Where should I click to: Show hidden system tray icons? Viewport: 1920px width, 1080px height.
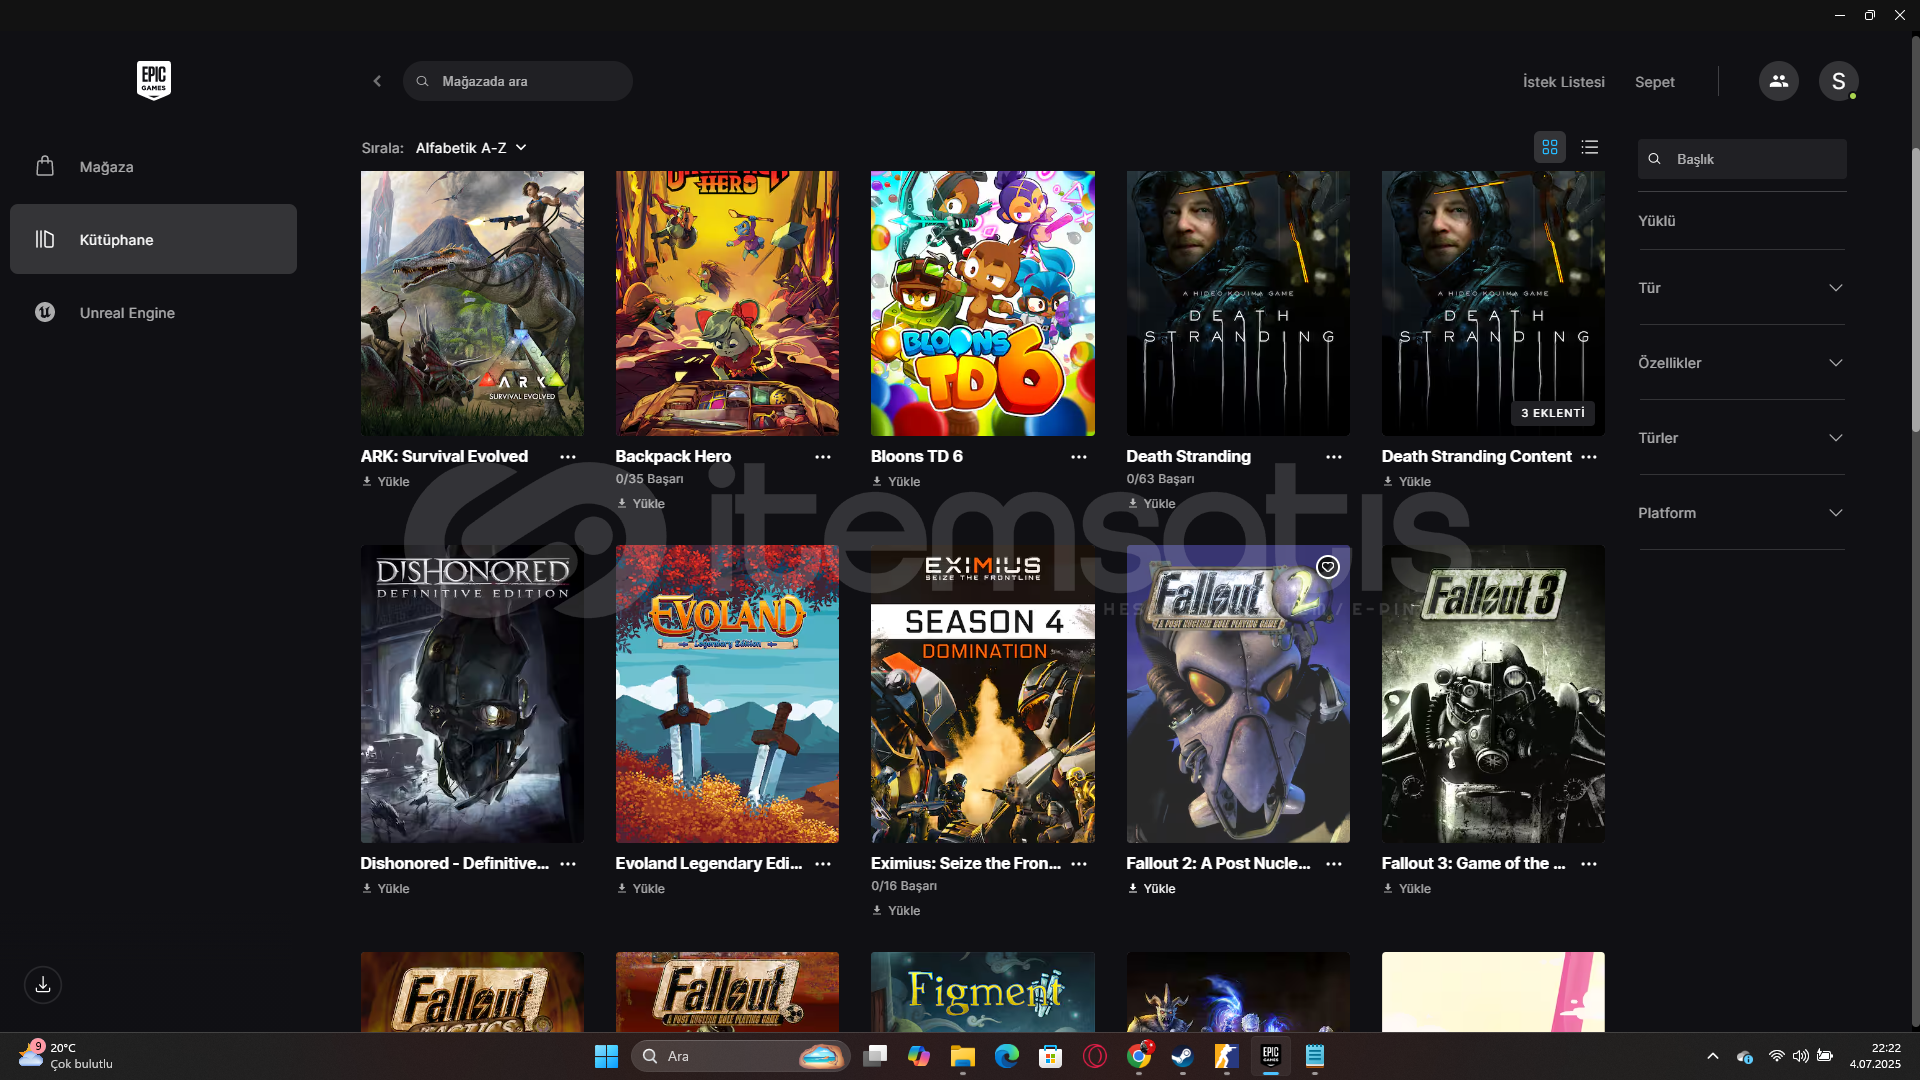pyautogui.click(x=1712, y=1056)
